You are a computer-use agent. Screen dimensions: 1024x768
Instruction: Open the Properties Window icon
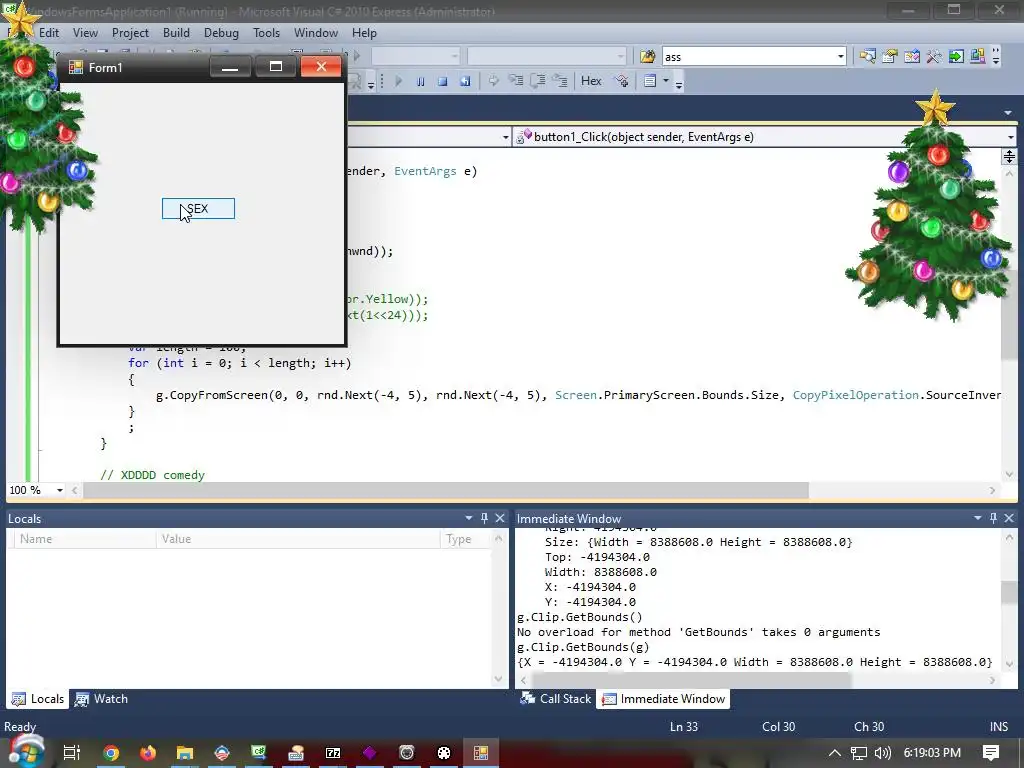(x=889, y=57)
